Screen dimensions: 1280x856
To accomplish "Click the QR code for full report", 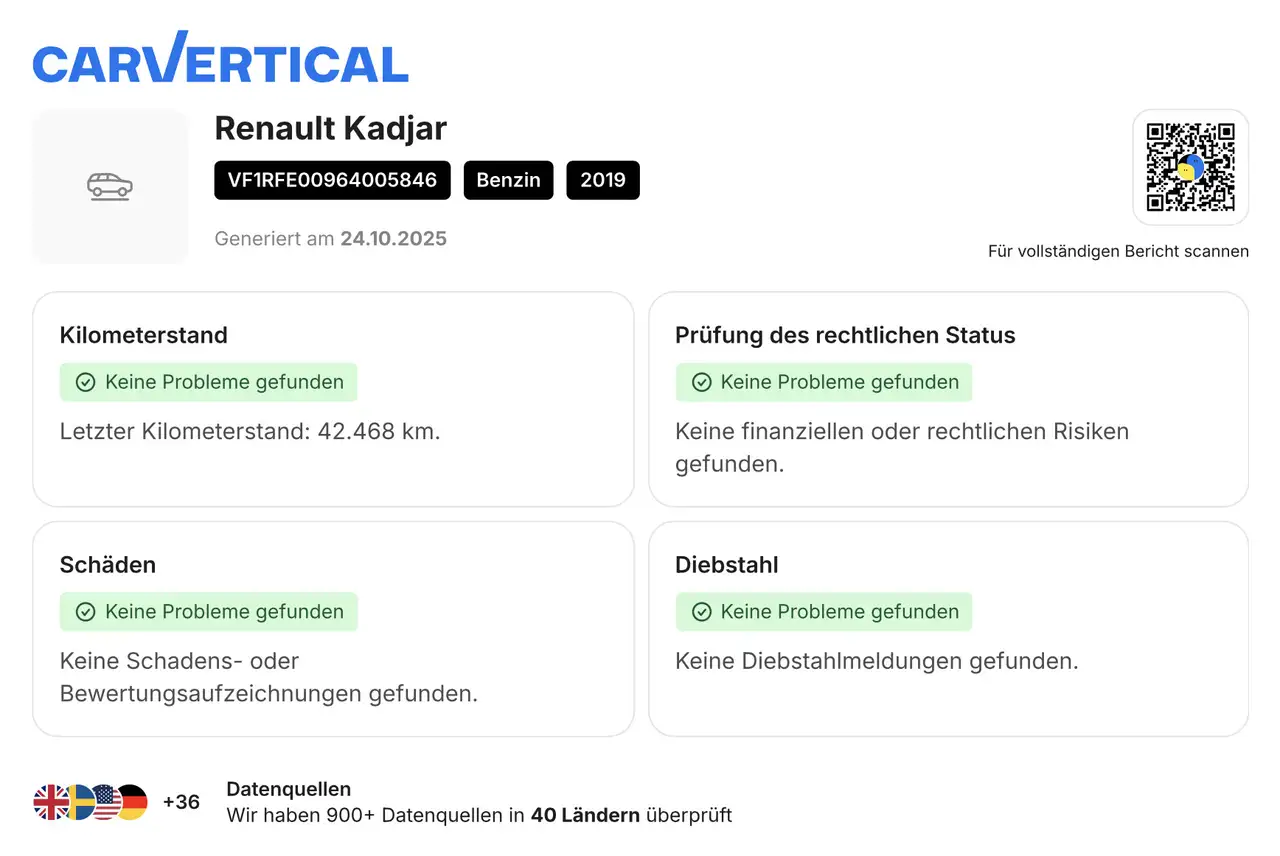I will tap(1190, 167).
